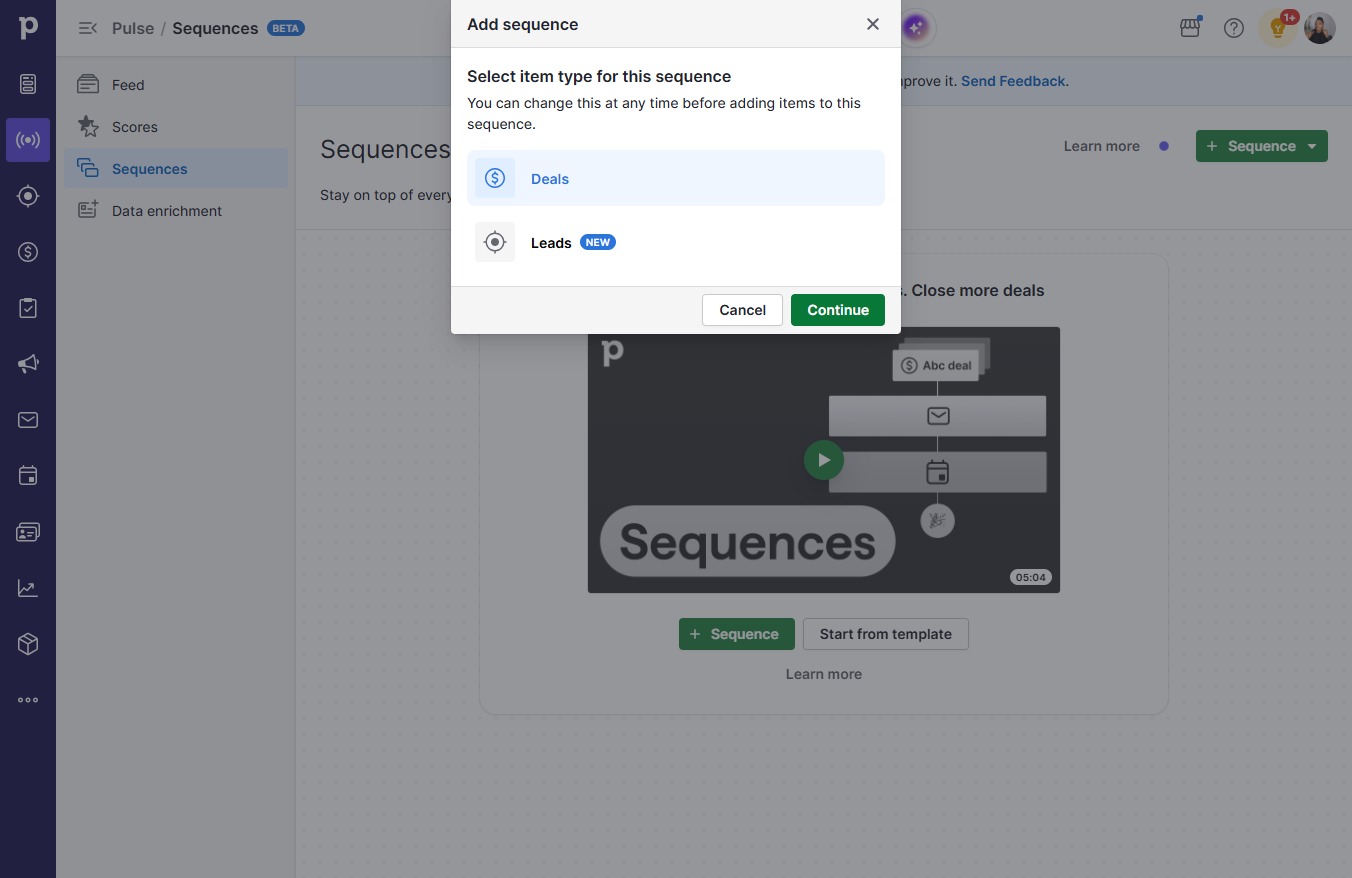Open the Help question mark icon

point(1234,28)
